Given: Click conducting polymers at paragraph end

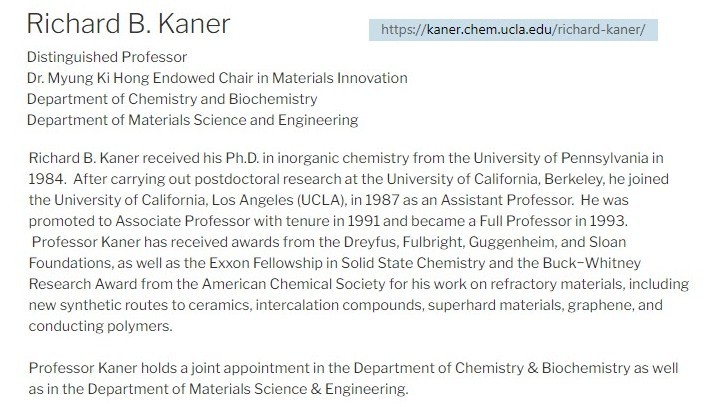Looking at the screenshot, I should tap(100, 326).
